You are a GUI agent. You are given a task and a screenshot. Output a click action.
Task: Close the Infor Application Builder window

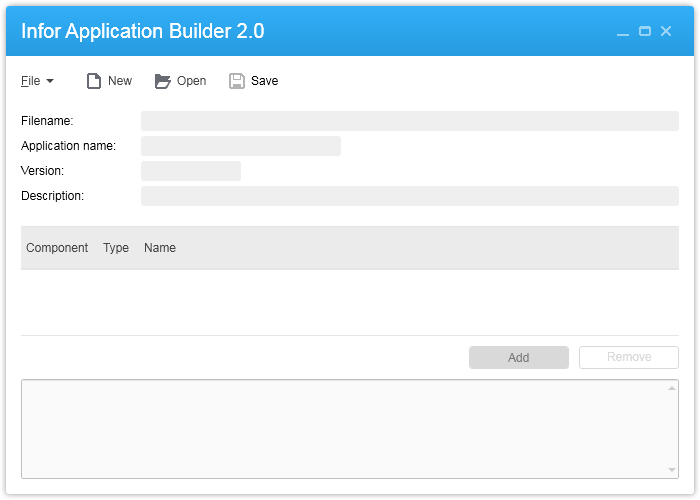coord(666,32)
